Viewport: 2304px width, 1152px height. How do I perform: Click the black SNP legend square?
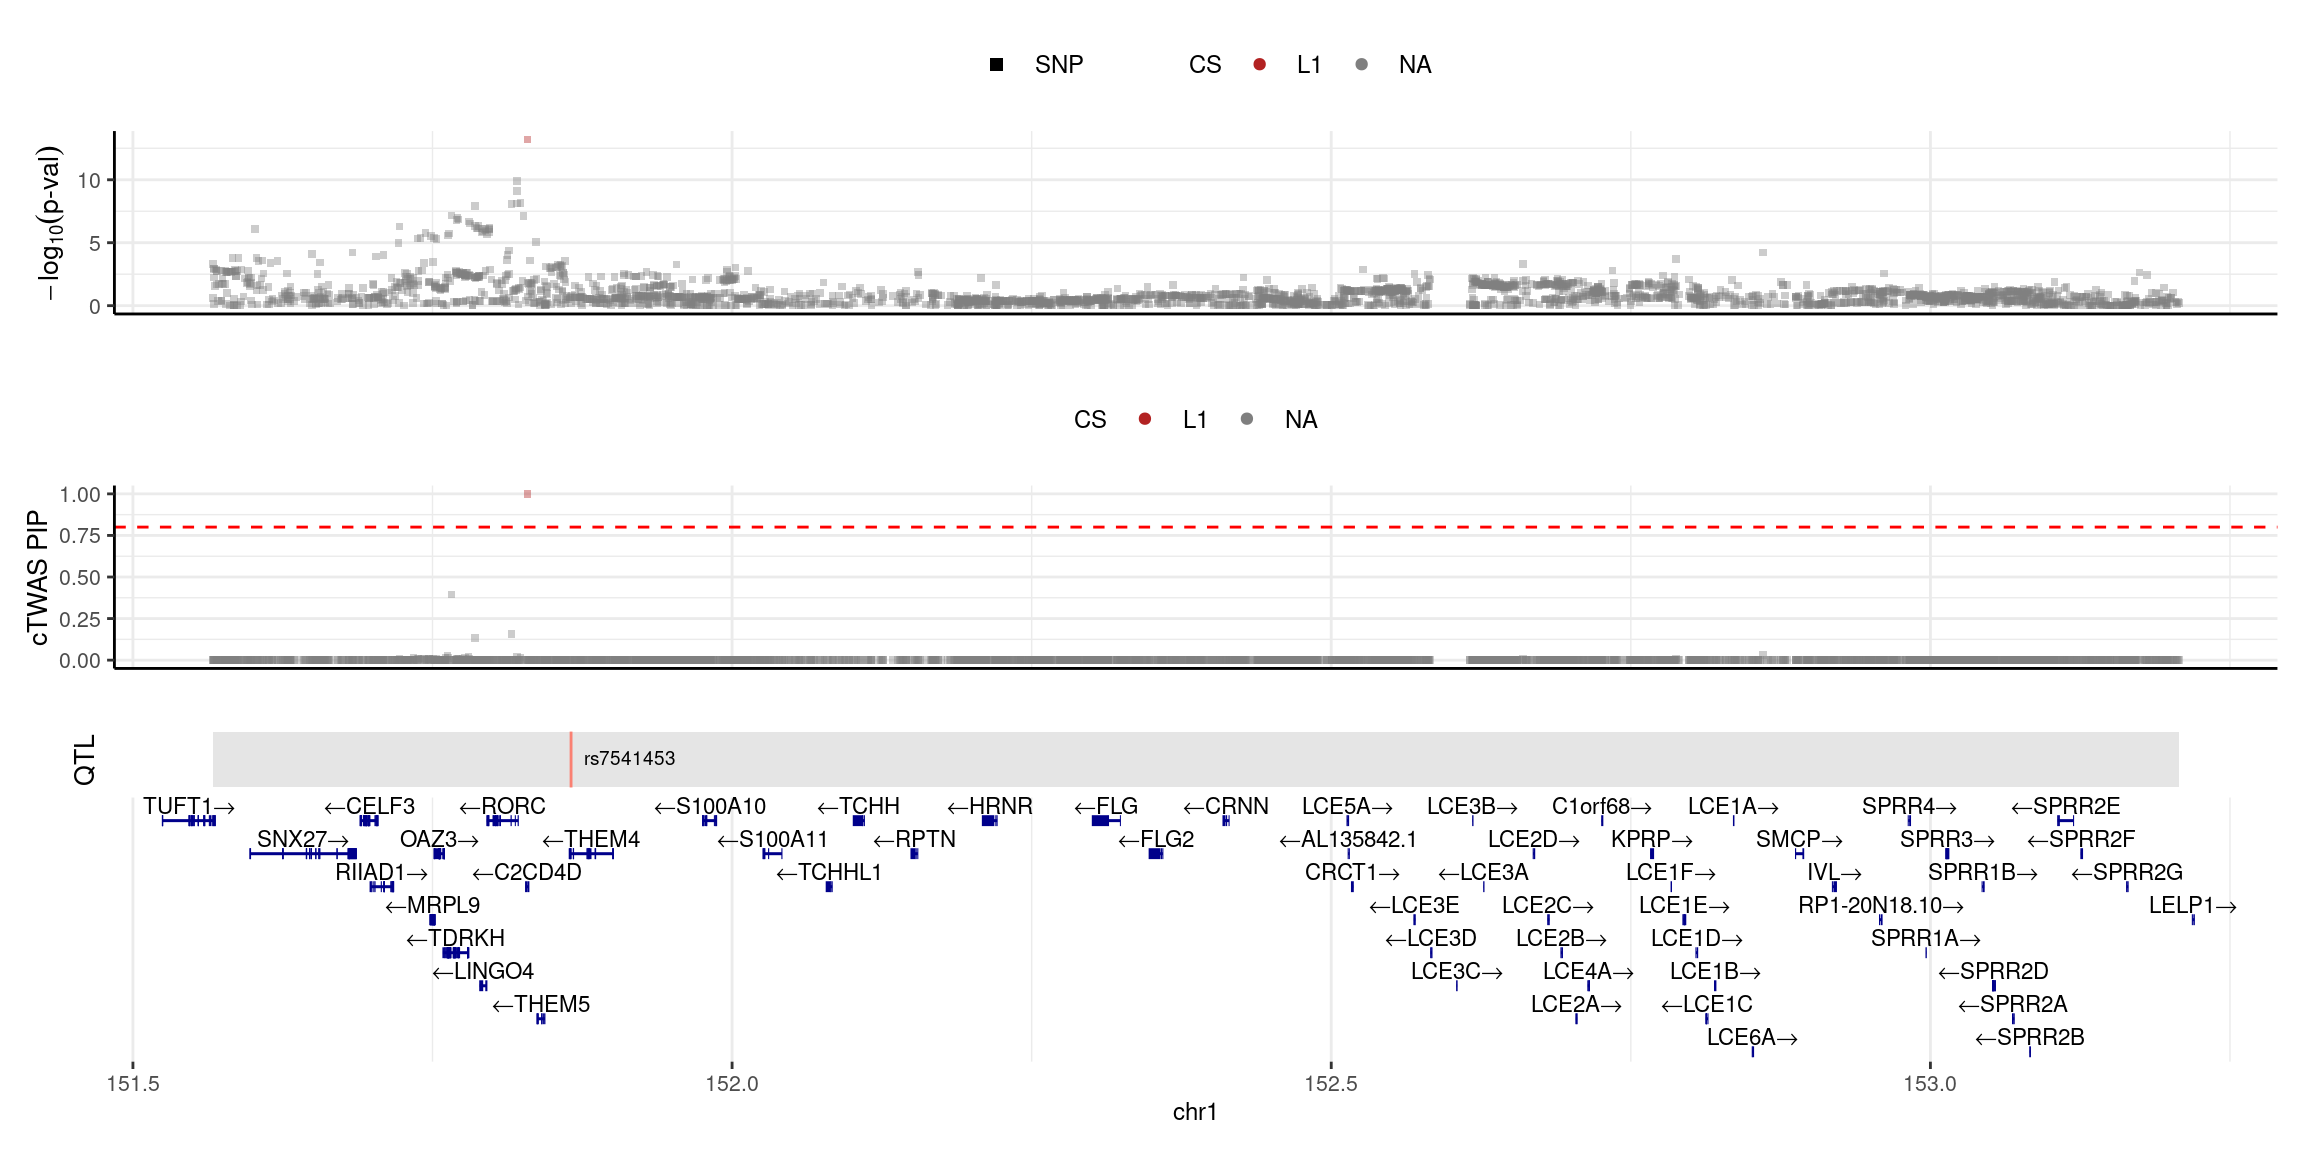(x=996, y=65)
